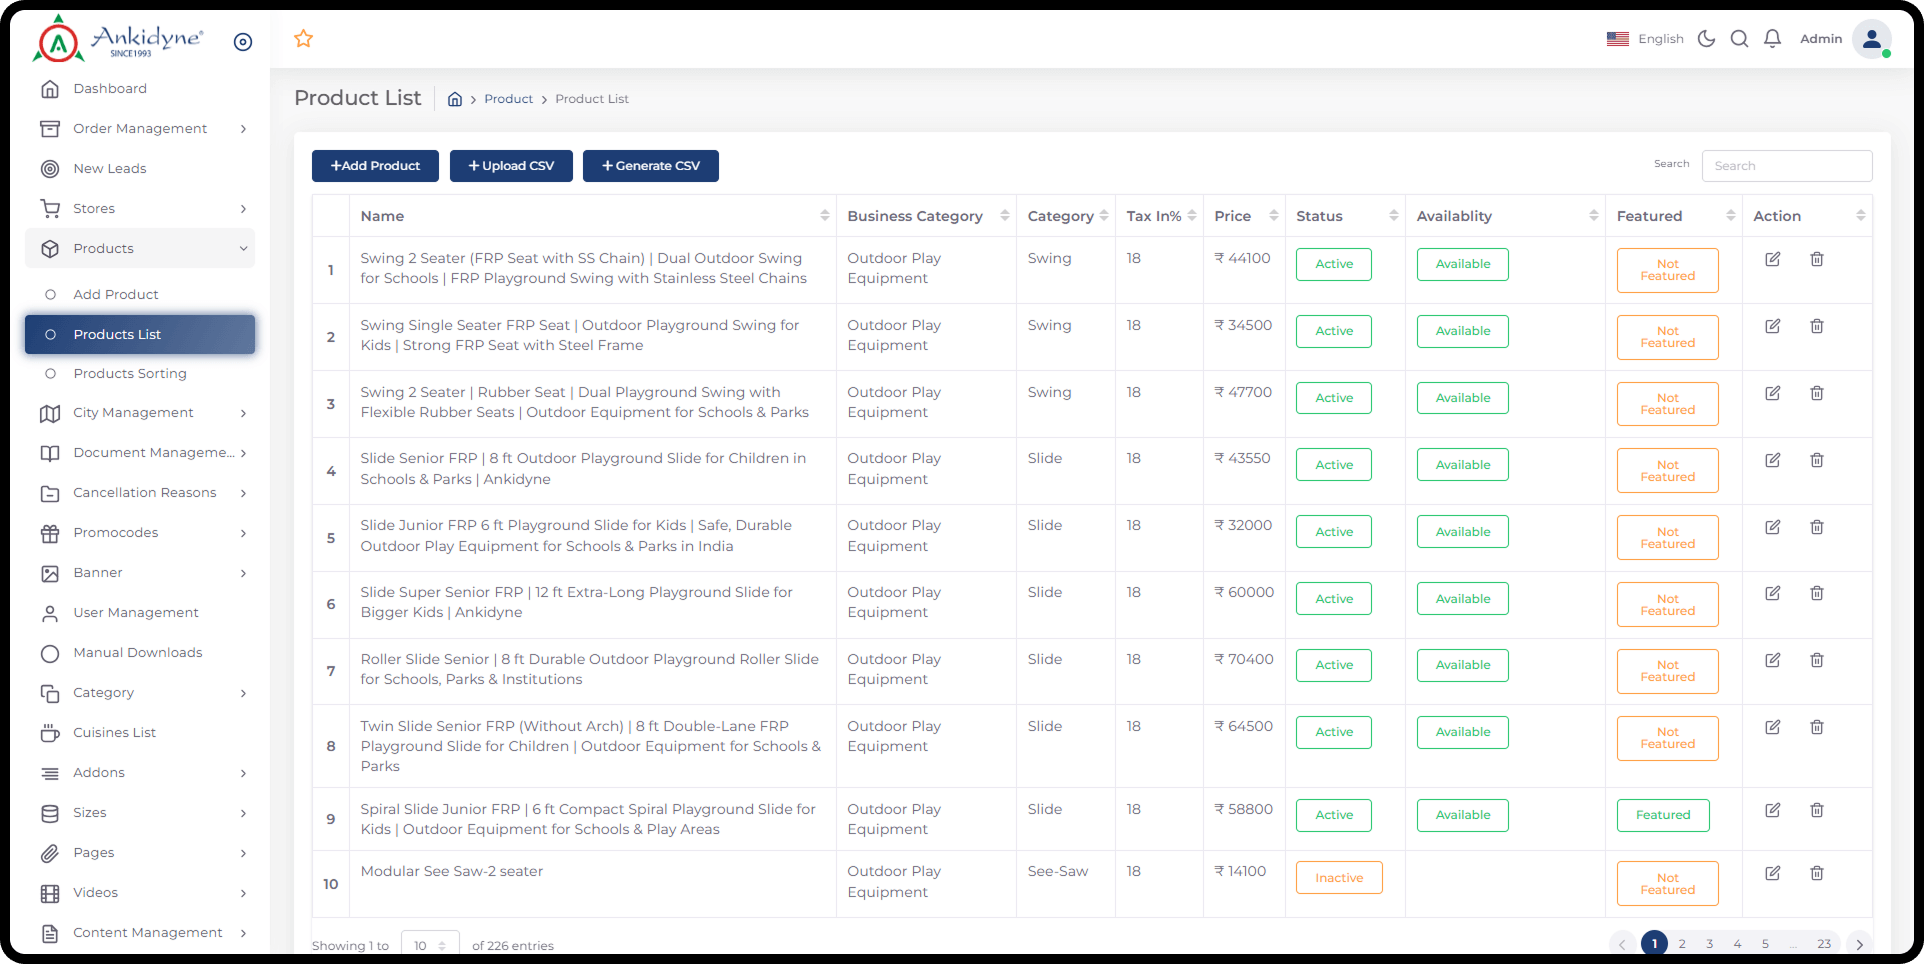Screen dimensions: 1924x964
Task: Open the English language selector
Action: coord(1645,39)
